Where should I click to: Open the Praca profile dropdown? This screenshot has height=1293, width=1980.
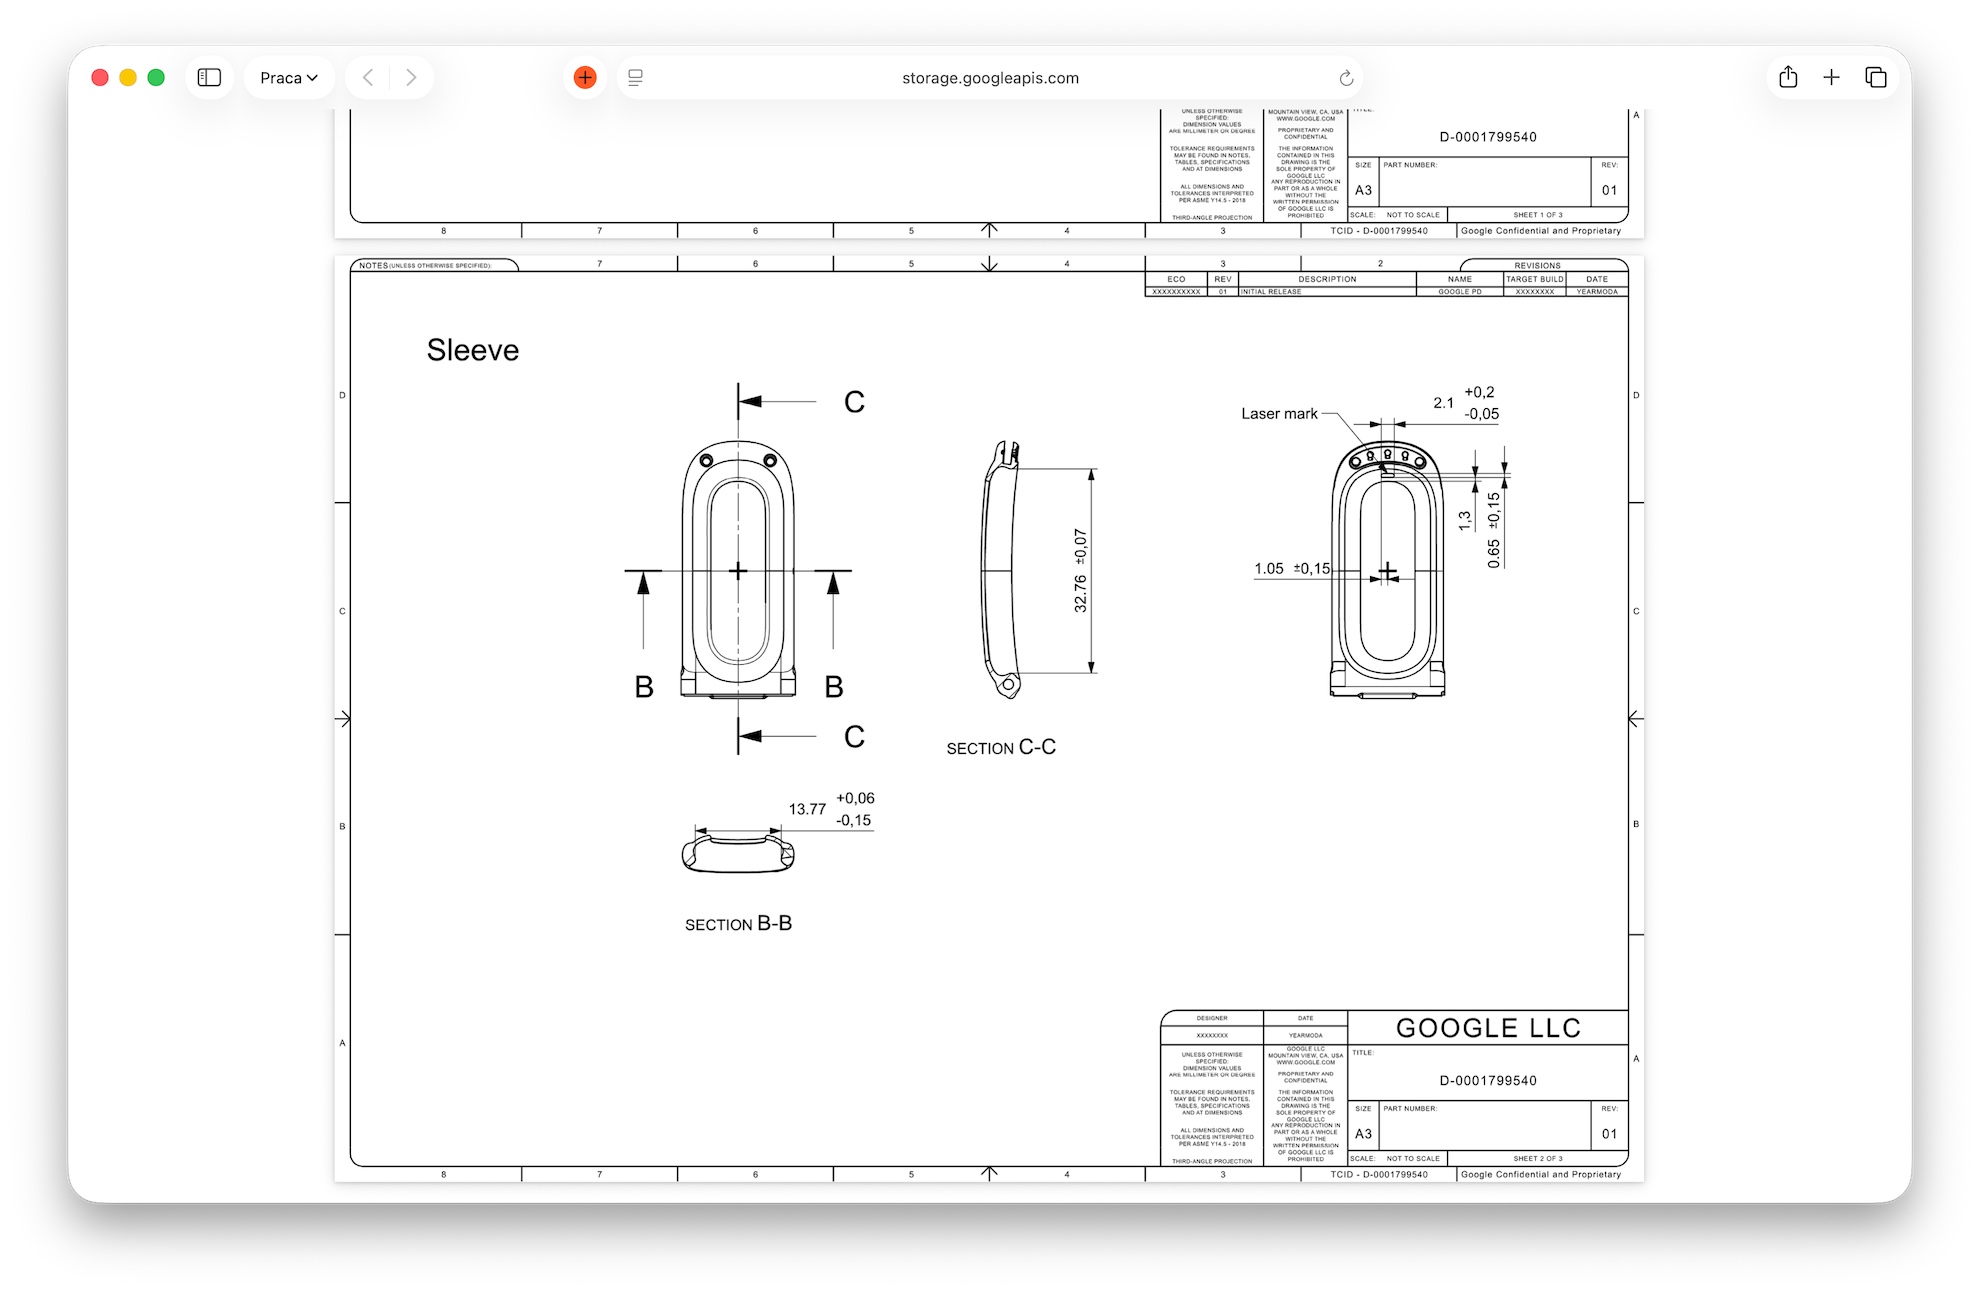(x=289, y=78)
